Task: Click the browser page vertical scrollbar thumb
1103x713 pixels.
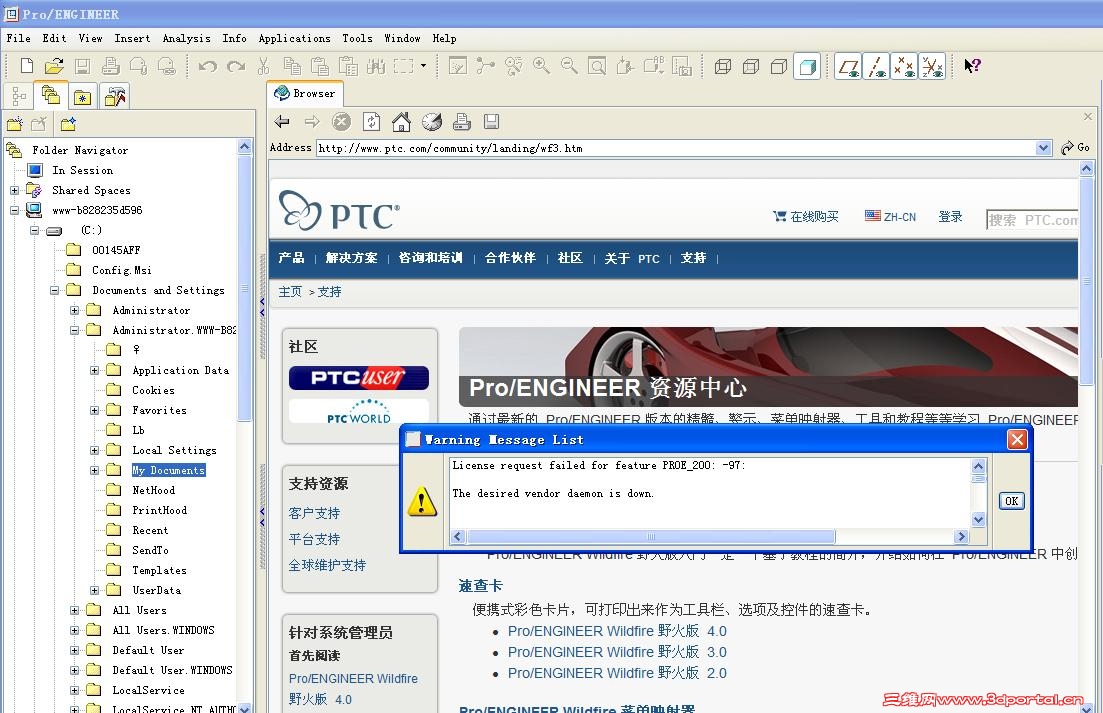Action: pyautogui.click(x=1086, y=281)
